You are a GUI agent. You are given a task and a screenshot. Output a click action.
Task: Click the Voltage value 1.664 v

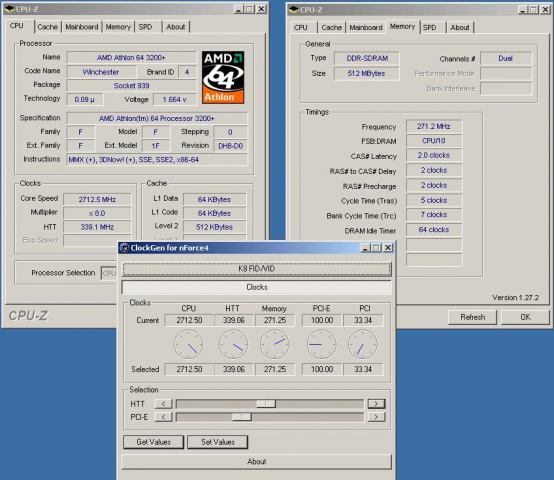pos(175,100)
